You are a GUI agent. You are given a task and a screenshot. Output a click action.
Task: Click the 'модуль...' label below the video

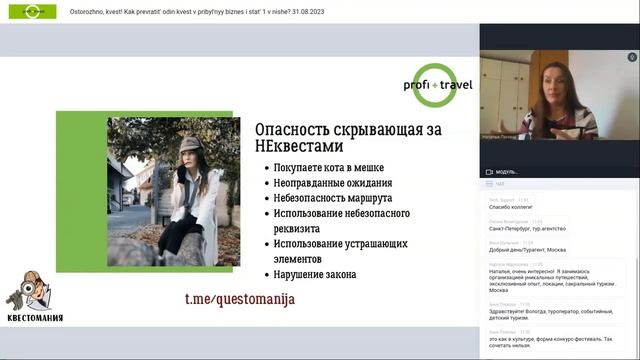(x=507, y=172)
